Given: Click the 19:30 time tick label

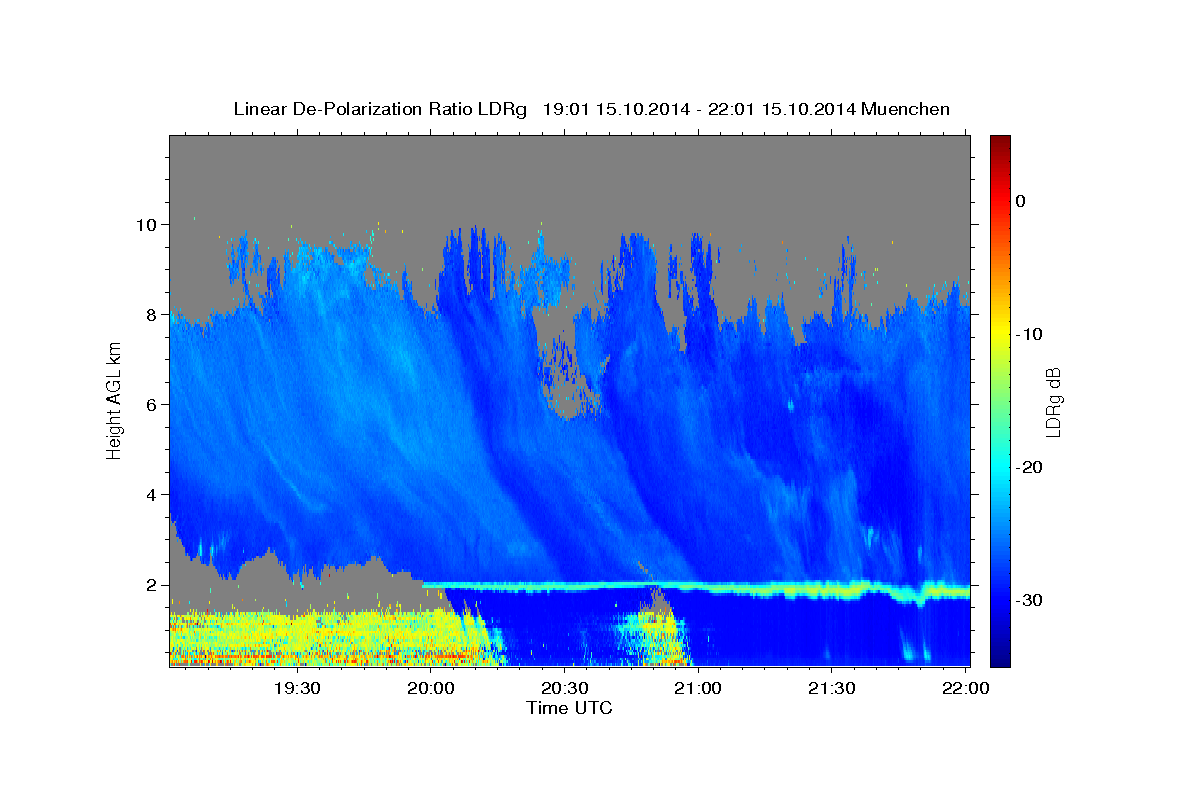Looking at the screenshot, I should coord(298,689).
